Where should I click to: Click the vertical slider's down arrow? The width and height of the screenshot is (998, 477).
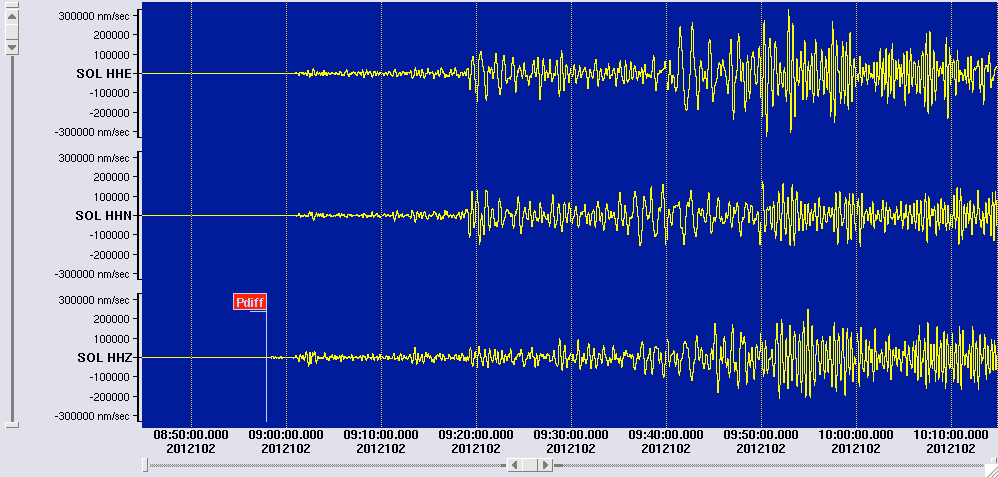point(11,47)
